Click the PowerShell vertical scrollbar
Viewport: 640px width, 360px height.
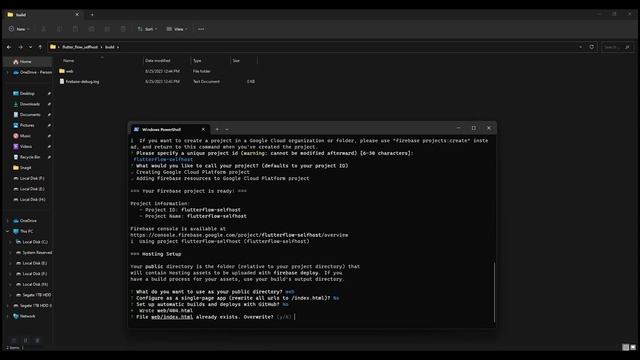pos(494,292)
